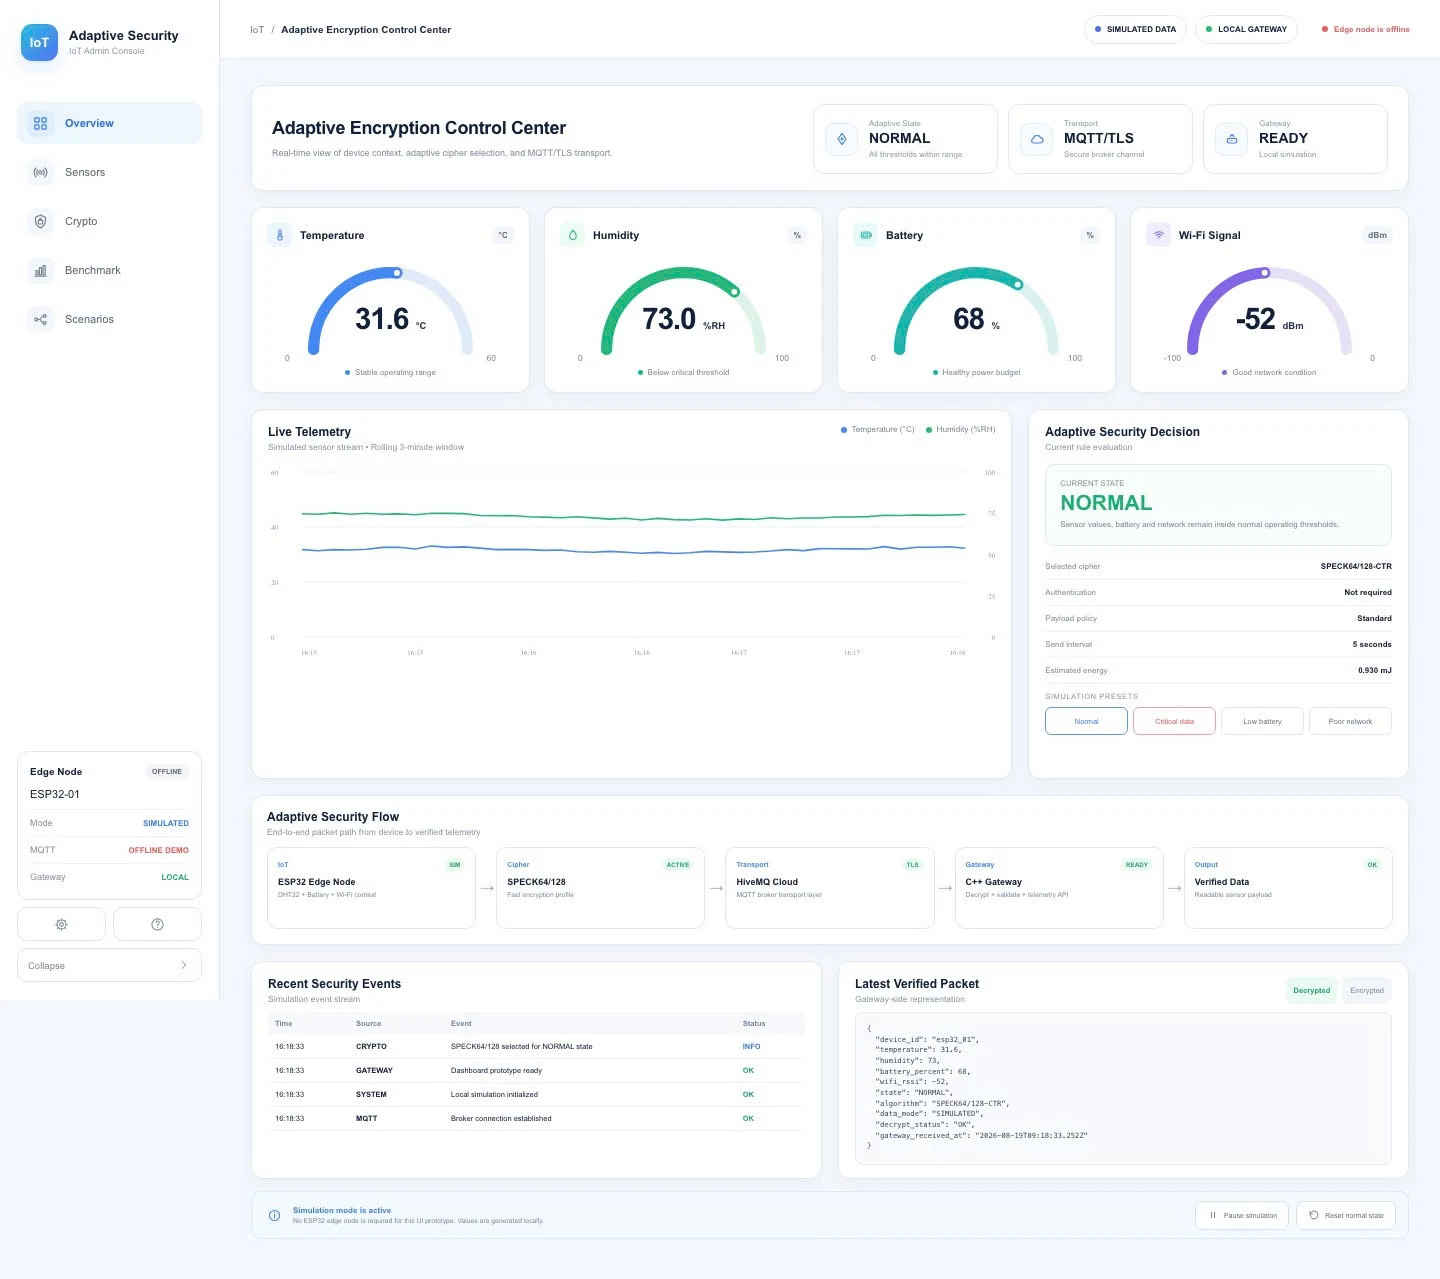Screen dimensions: 1440x1279
Task: Click the Wi-Fi icon on Wi-Fi Signal card
Action: click(1159, 235)
